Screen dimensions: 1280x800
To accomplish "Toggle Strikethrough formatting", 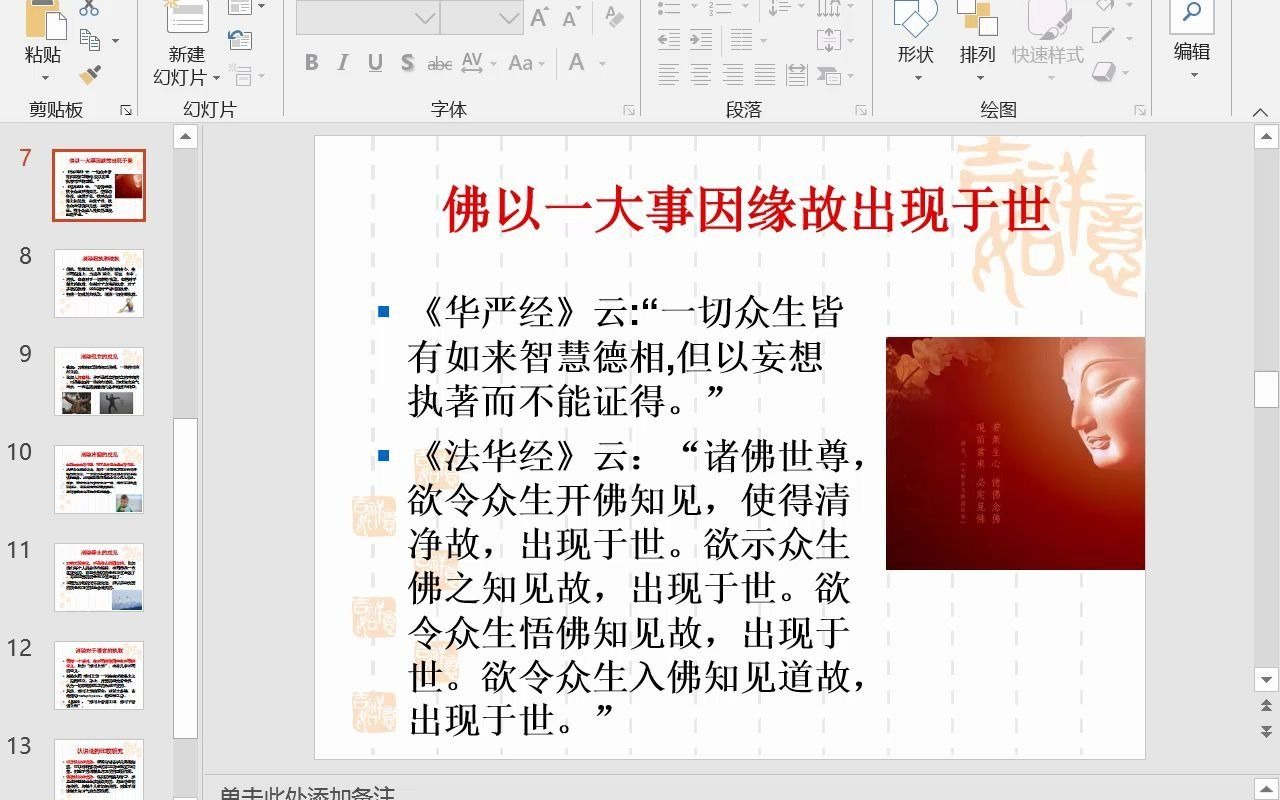I will coord(440,63).
